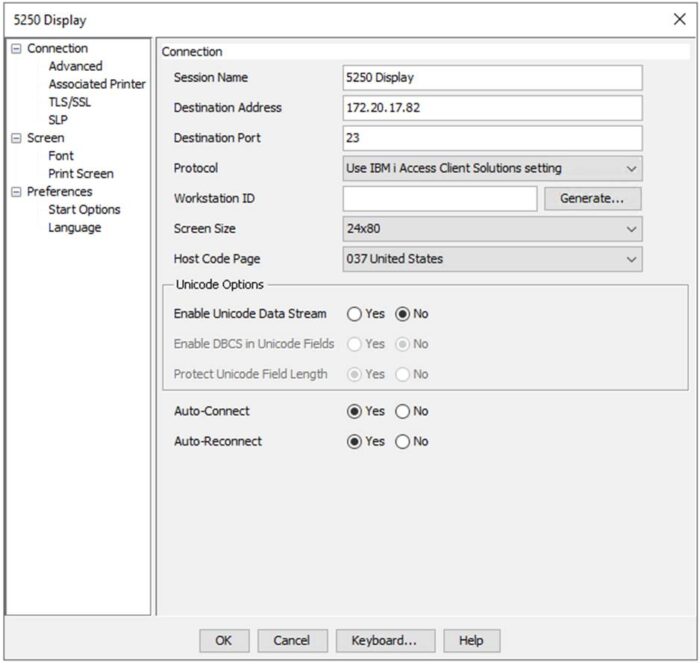Select the TLS/SSL tree item
Screen dimensions: 700x665
pos(69,102)
